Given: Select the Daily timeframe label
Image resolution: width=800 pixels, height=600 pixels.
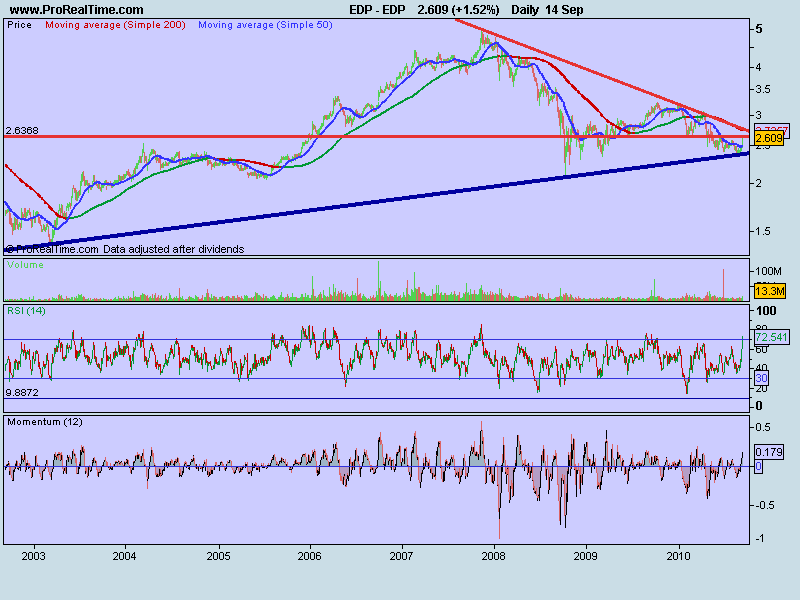Looking at the screenshot, I should [x=527, y=10].
